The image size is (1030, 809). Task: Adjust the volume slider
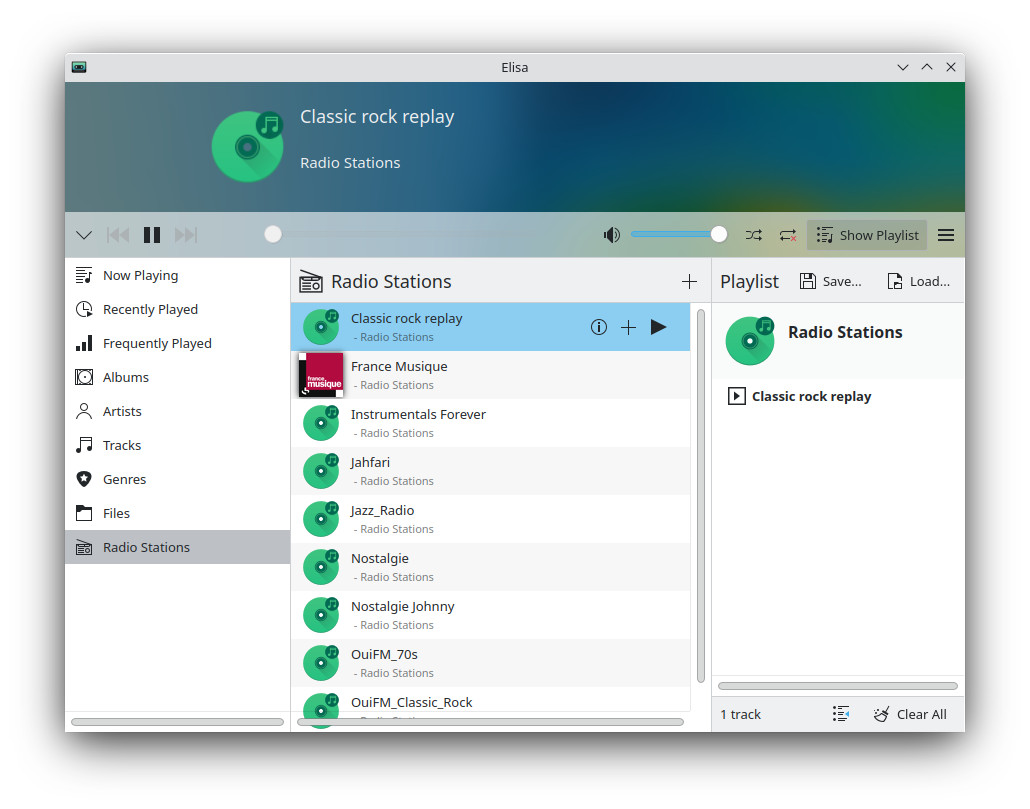pyautogui.click(x=679, y=234)
